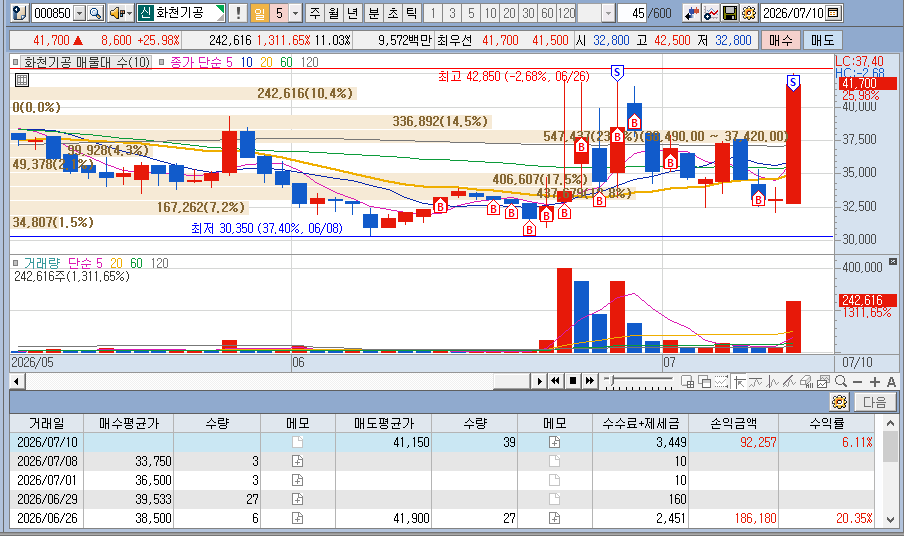Save chart using the floppy disk icon
The image size is (904, 536).
point(730,13)
